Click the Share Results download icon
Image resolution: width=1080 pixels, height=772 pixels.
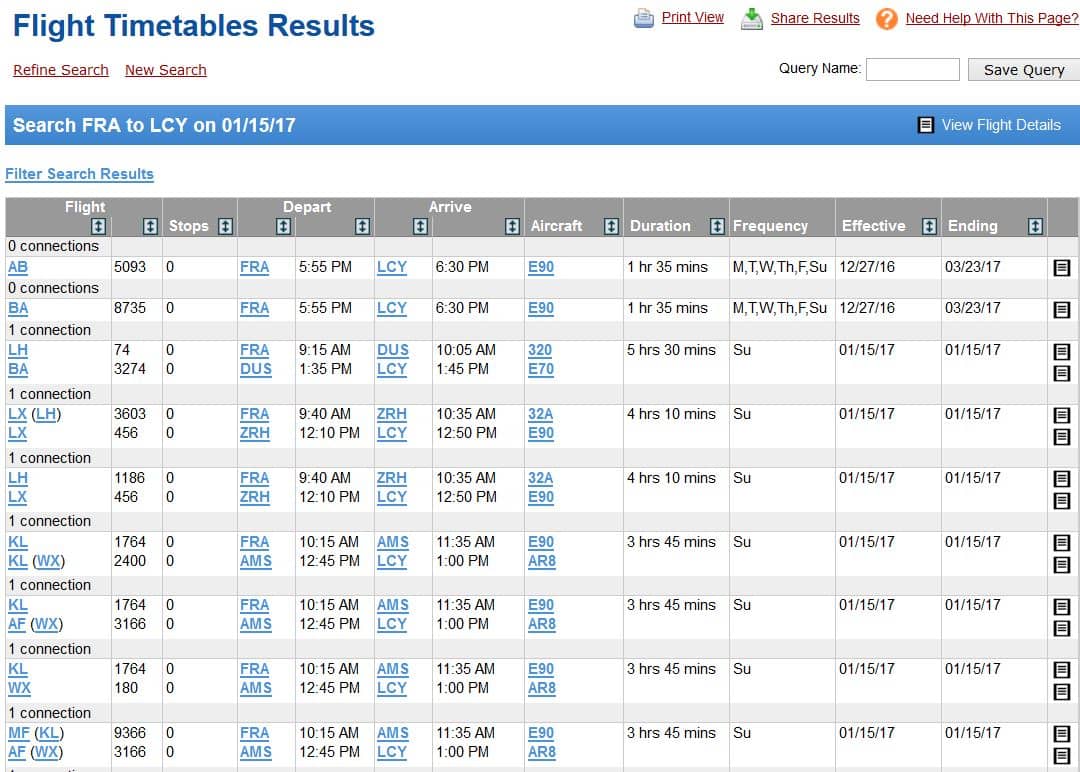(752, 18)
